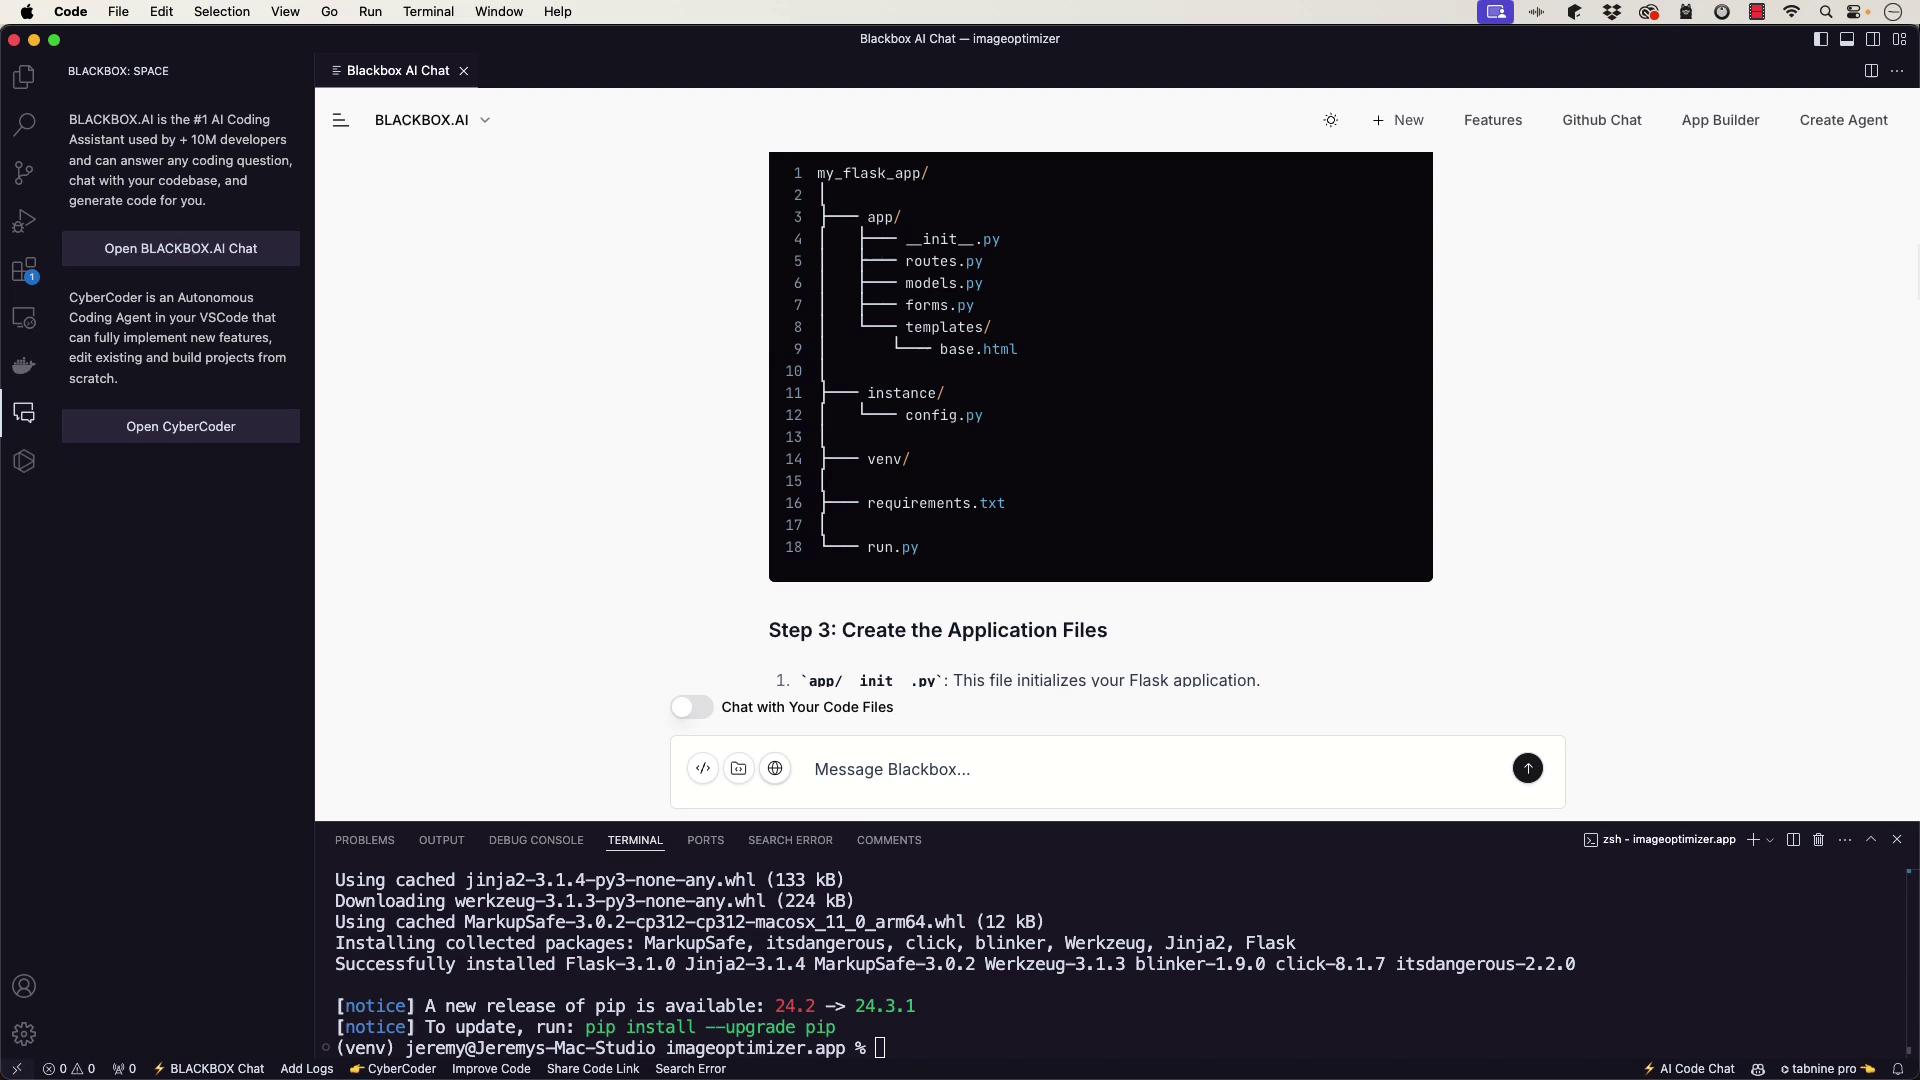Click the Open CyberCoder button

coord(181,427)
